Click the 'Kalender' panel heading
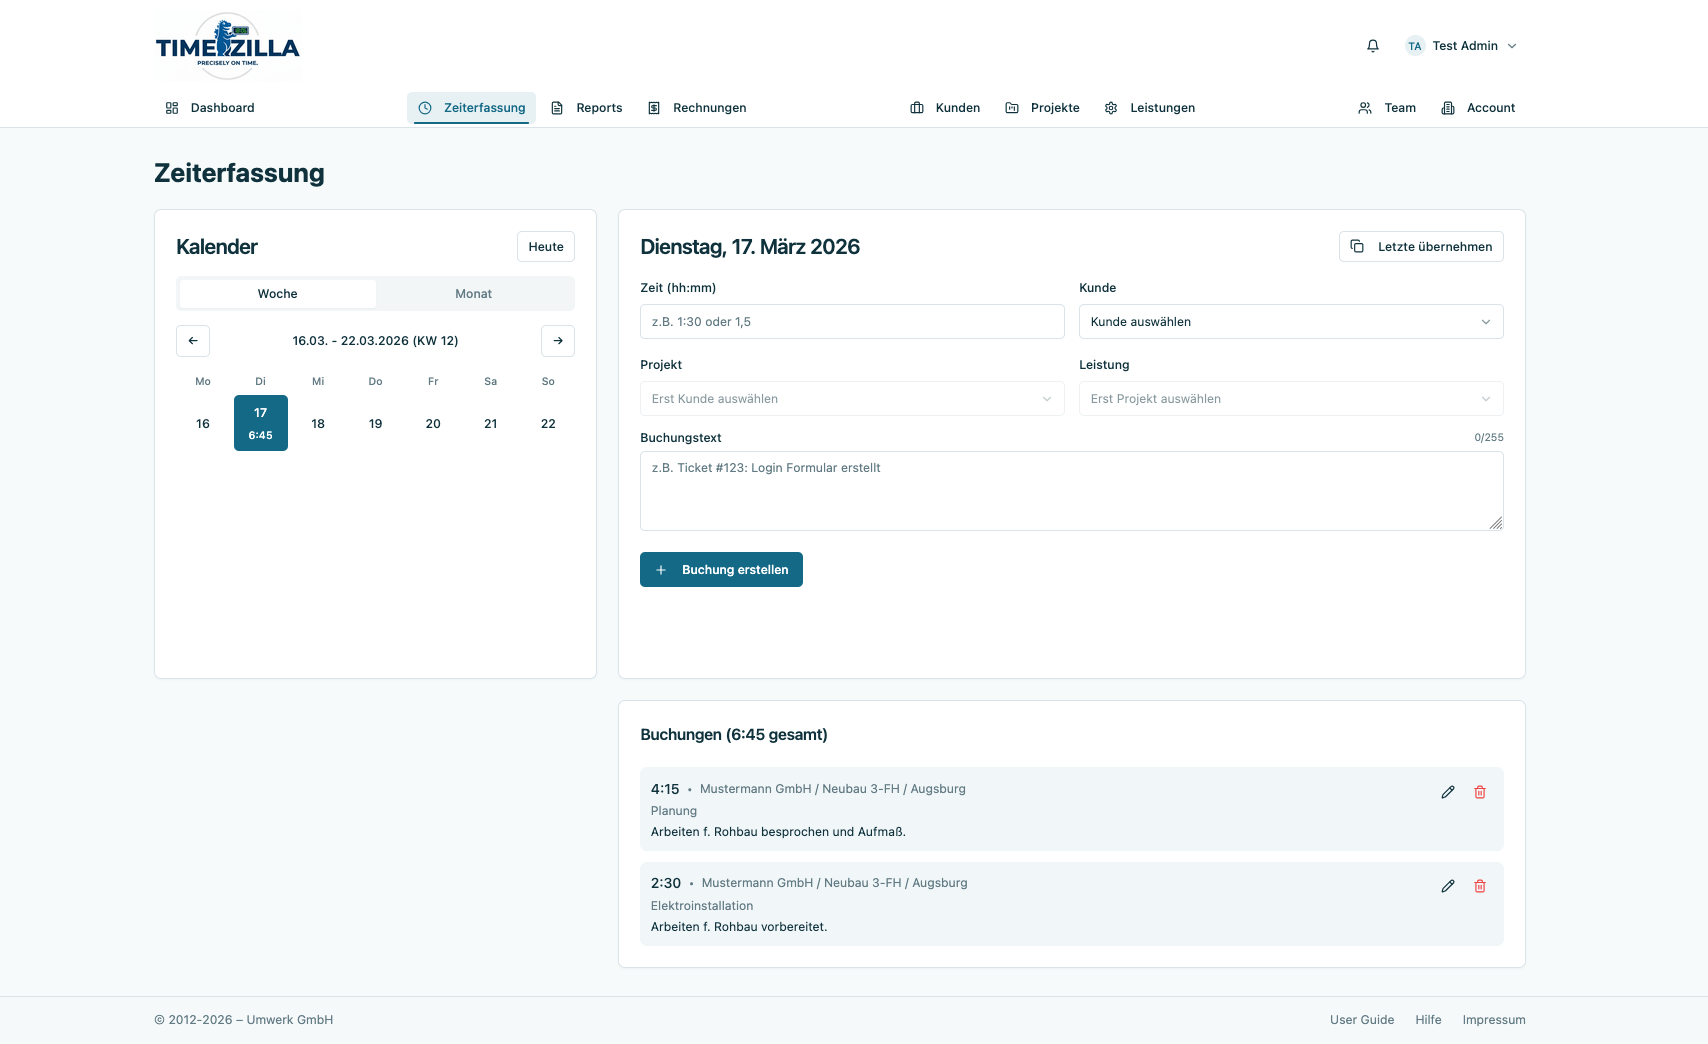This screenshot has height=1044, width=1708. click(x=217, y=247)
